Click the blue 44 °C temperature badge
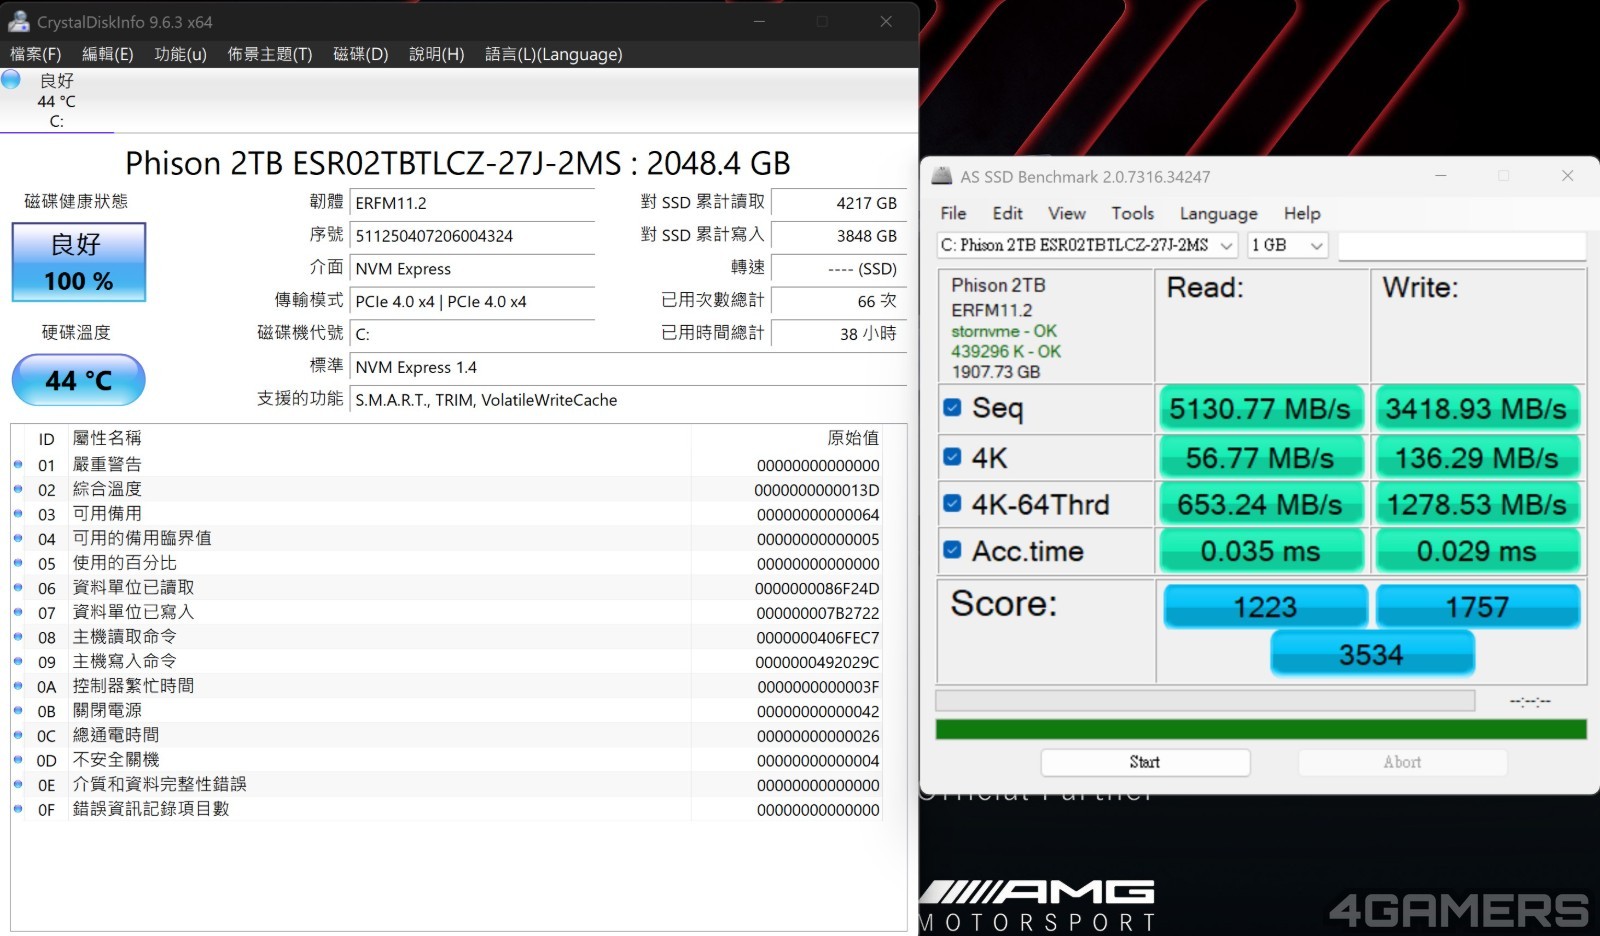The width and height of the screenshot is (1600, 936). pyautogui.click(x=78, y=380)
